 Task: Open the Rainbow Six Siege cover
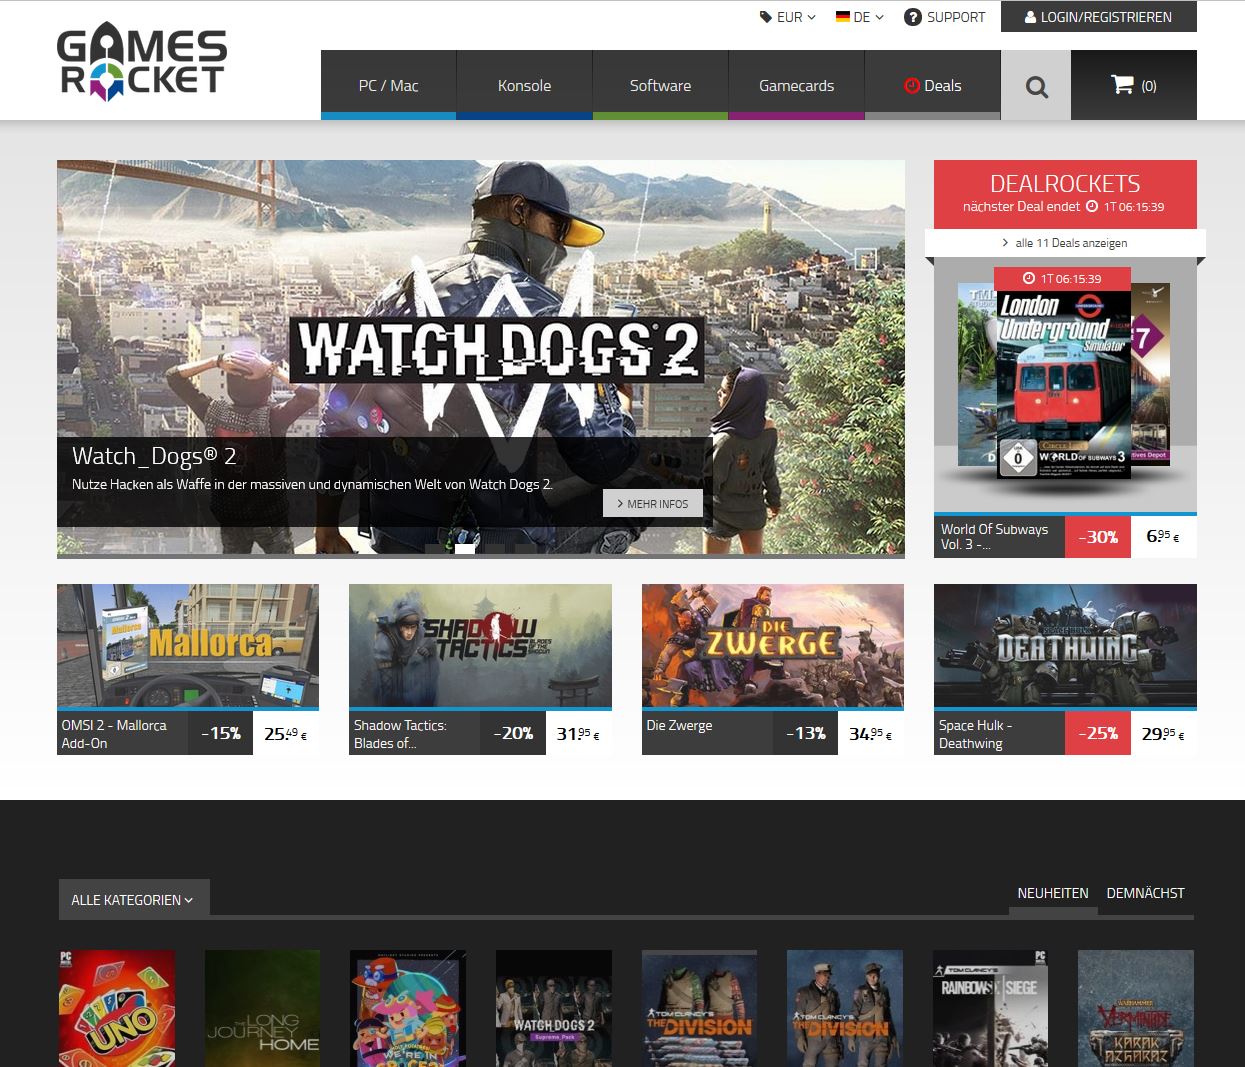click(990, 1008)
